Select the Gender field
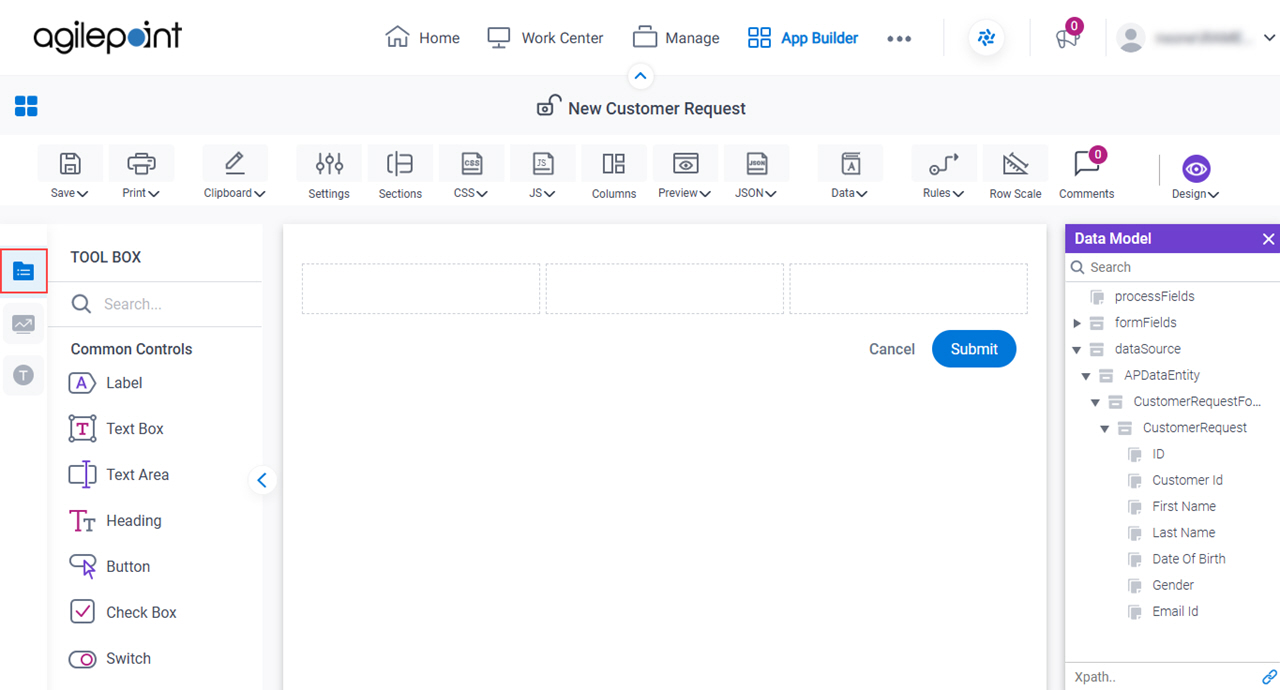This screenshot has width=1280, height=690. pyautogui.click(x=1173, y=585)
